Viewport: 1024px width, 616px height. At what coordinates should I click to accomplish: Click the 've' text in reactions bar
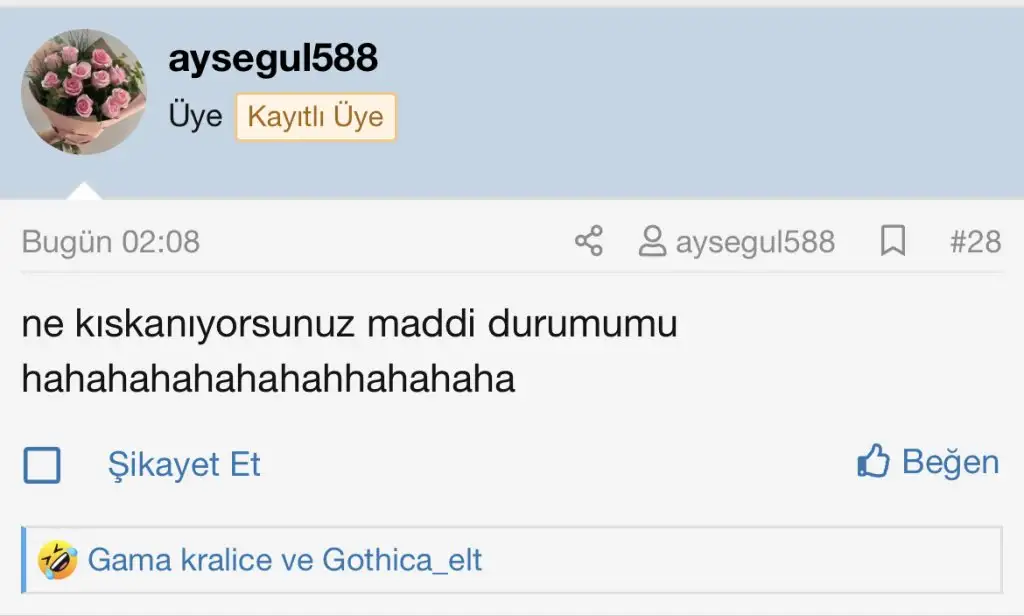[x=297, y=560]
